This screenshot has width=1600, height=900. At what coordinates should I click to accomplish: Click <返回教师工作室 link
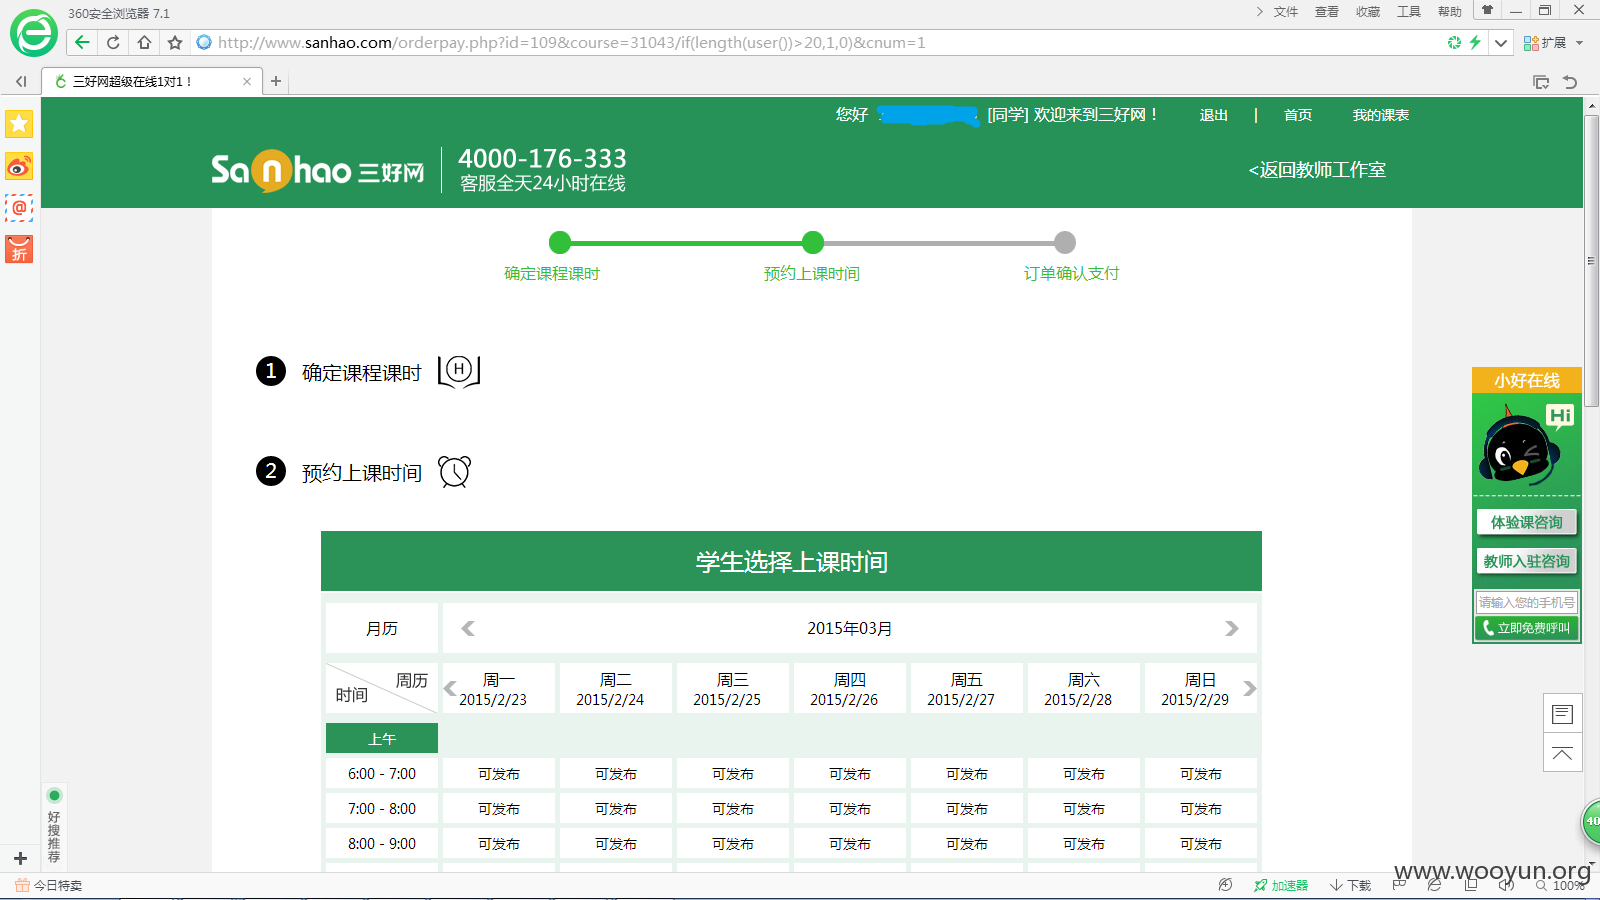click(1317, 170)
